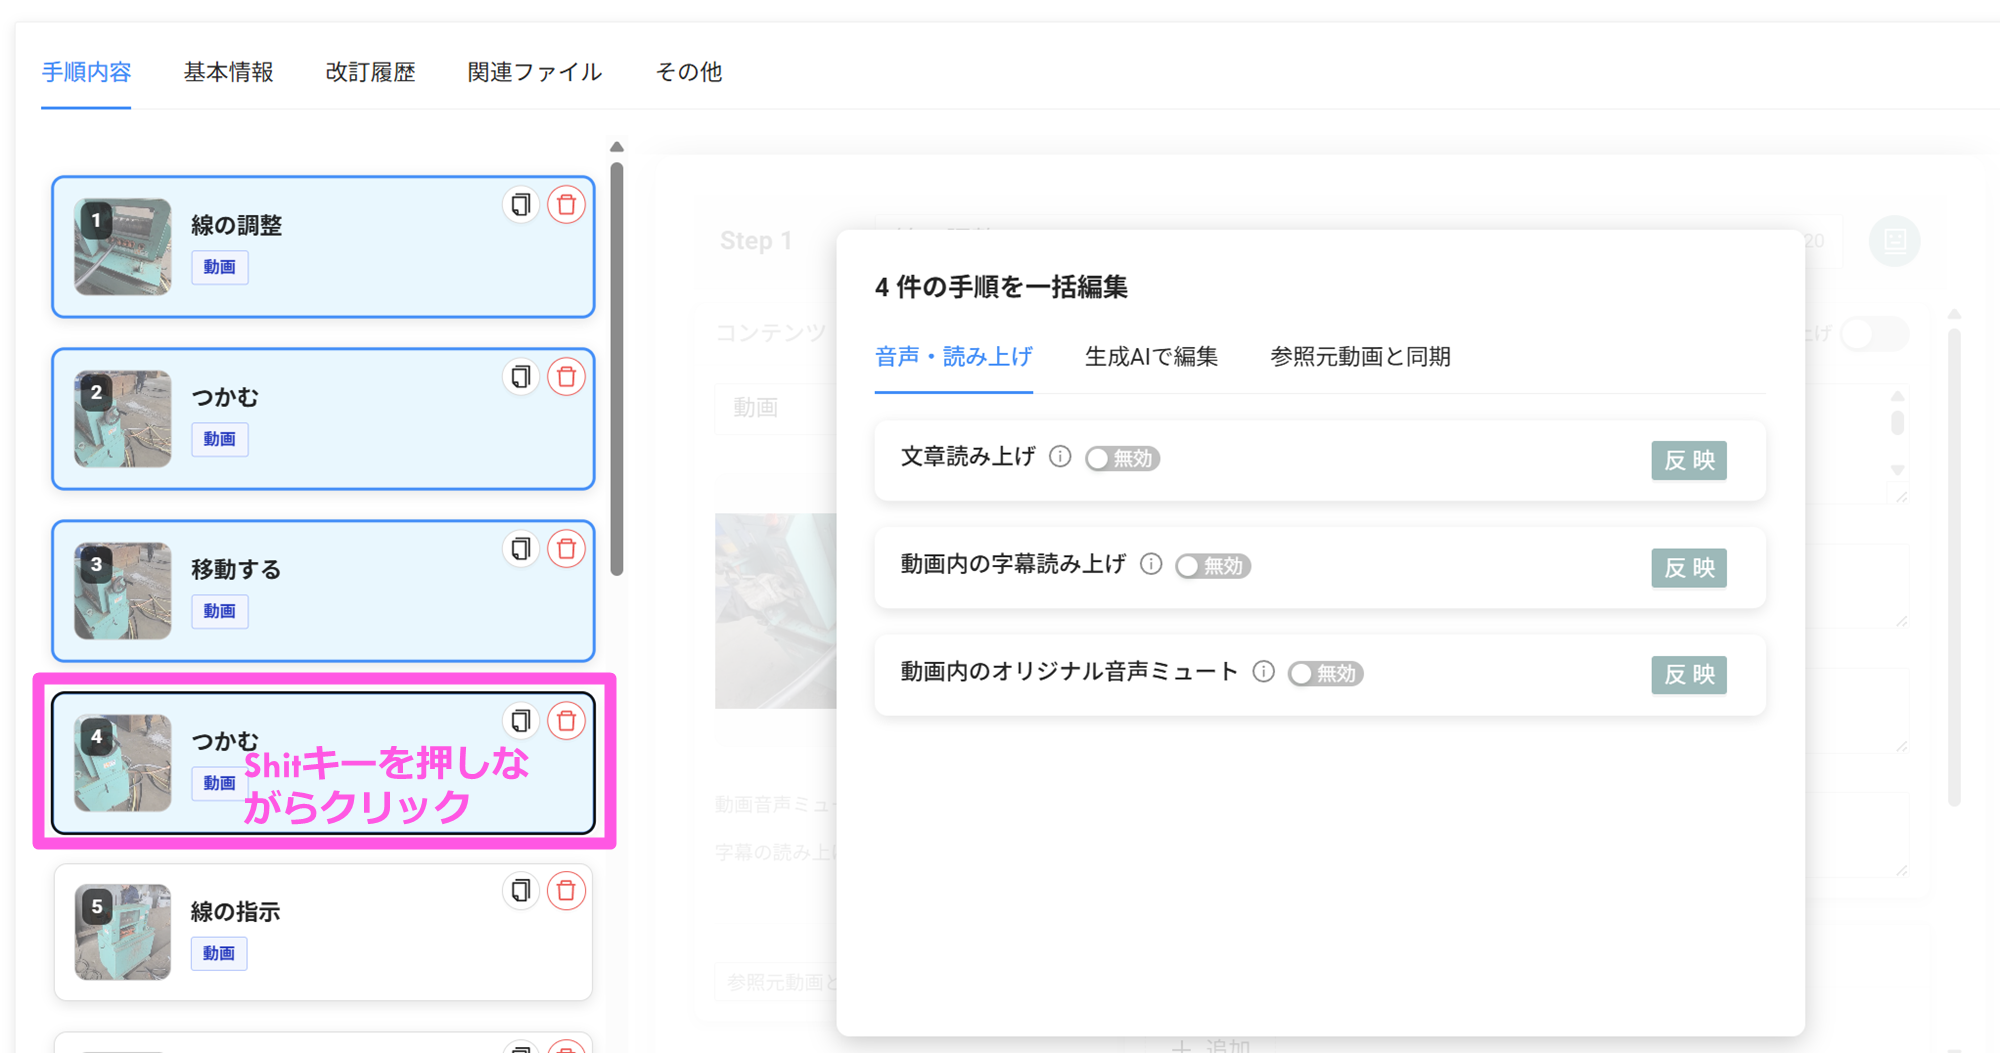Delete step 5 線の指示
Image resolution: width=2000 pixels, height=1053 pixels.
(x=566, y=891)
